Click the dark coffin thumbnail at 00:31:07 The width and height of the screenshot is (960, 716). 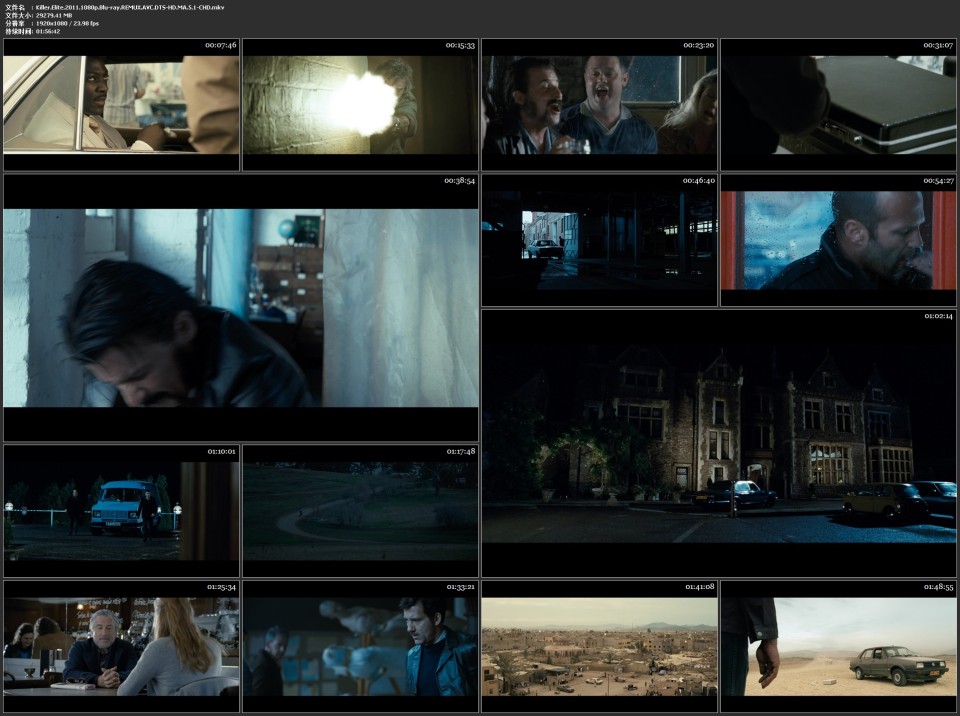click(837, 105)
